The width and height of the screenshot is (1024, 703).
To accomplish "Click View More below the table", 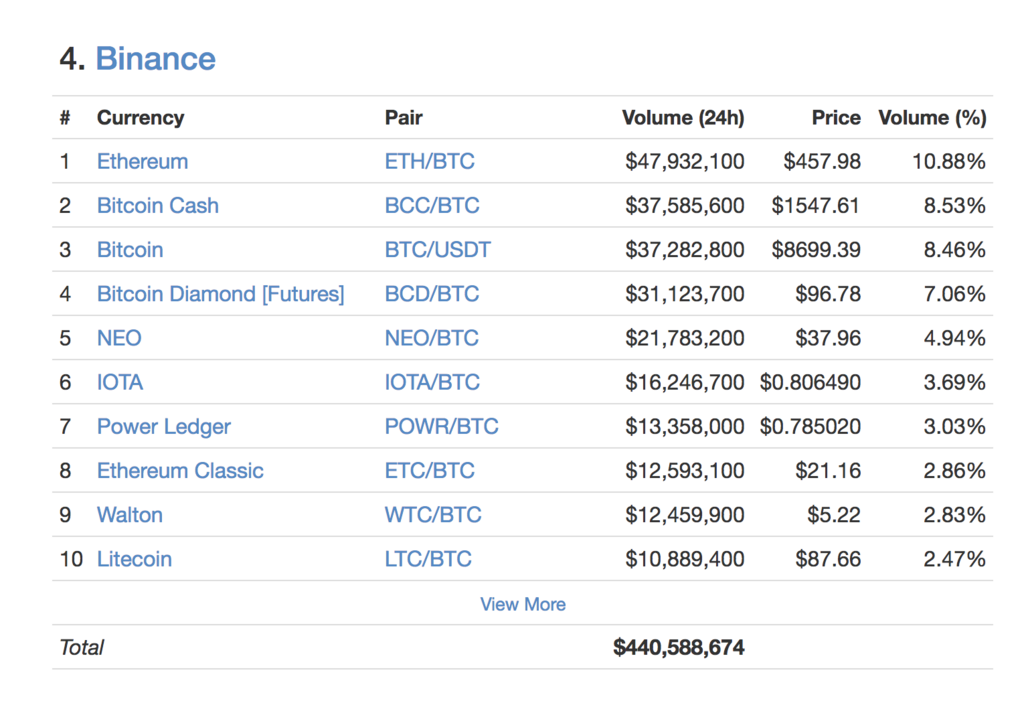I will (x=523, y=604).
